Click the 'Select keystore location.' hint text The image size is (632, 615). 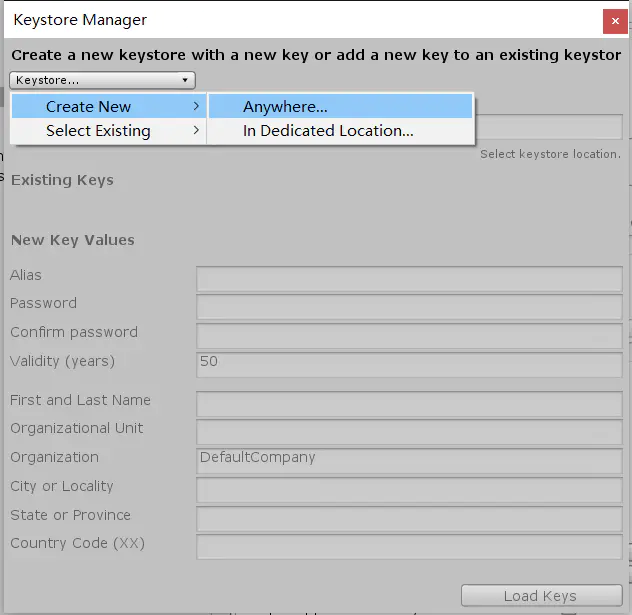pos(551,154)
